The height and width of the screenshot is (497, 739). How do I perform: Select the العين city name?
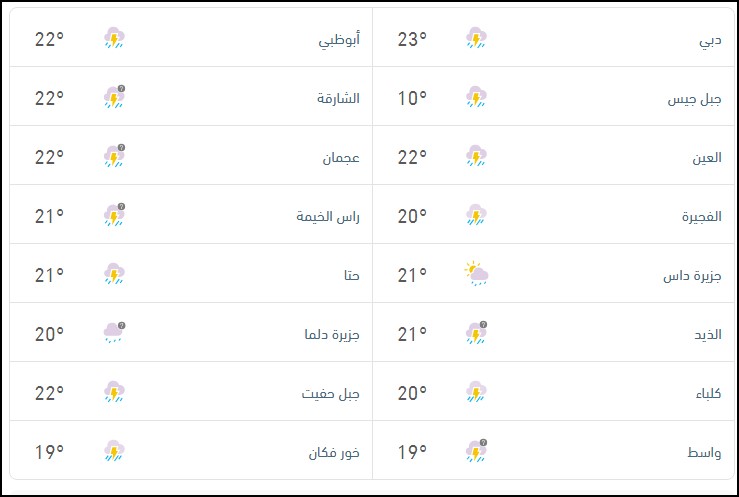pyautogui.click(x=703, y=157)
